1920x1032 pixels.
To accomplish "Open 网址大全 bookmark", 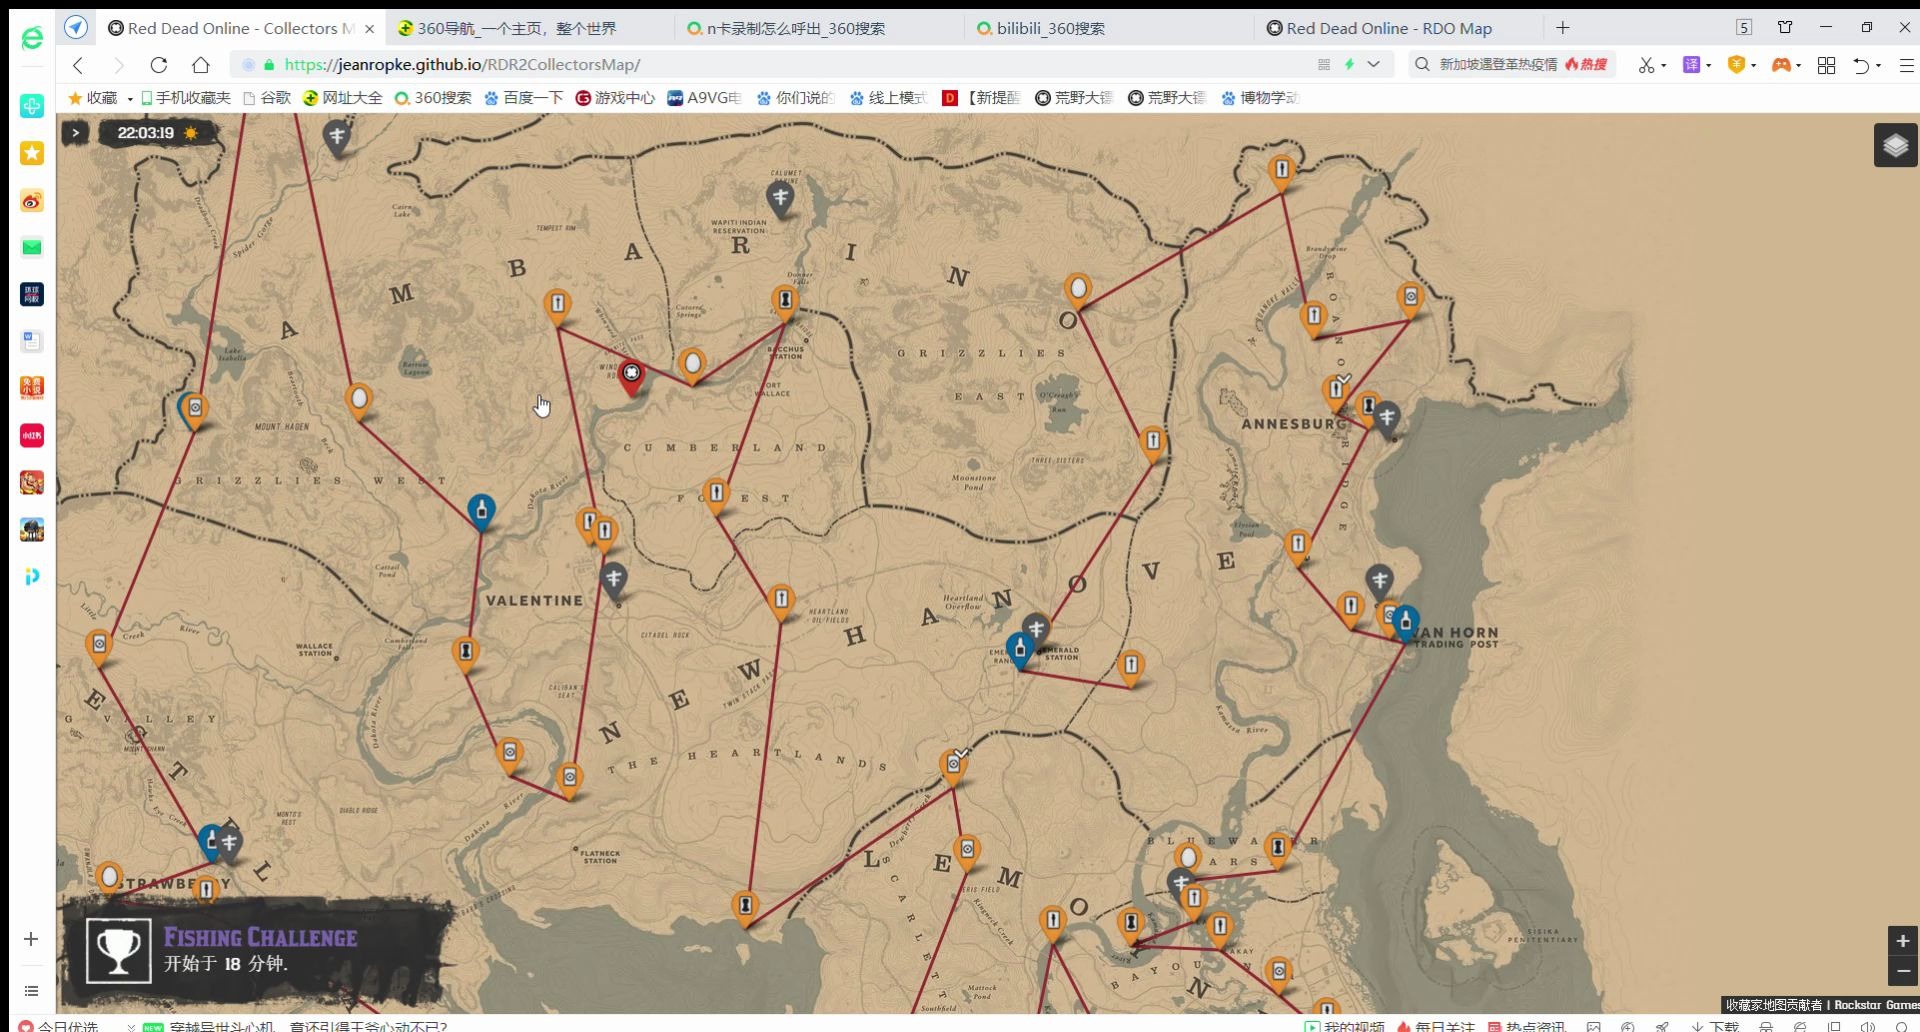I will 342,97.
